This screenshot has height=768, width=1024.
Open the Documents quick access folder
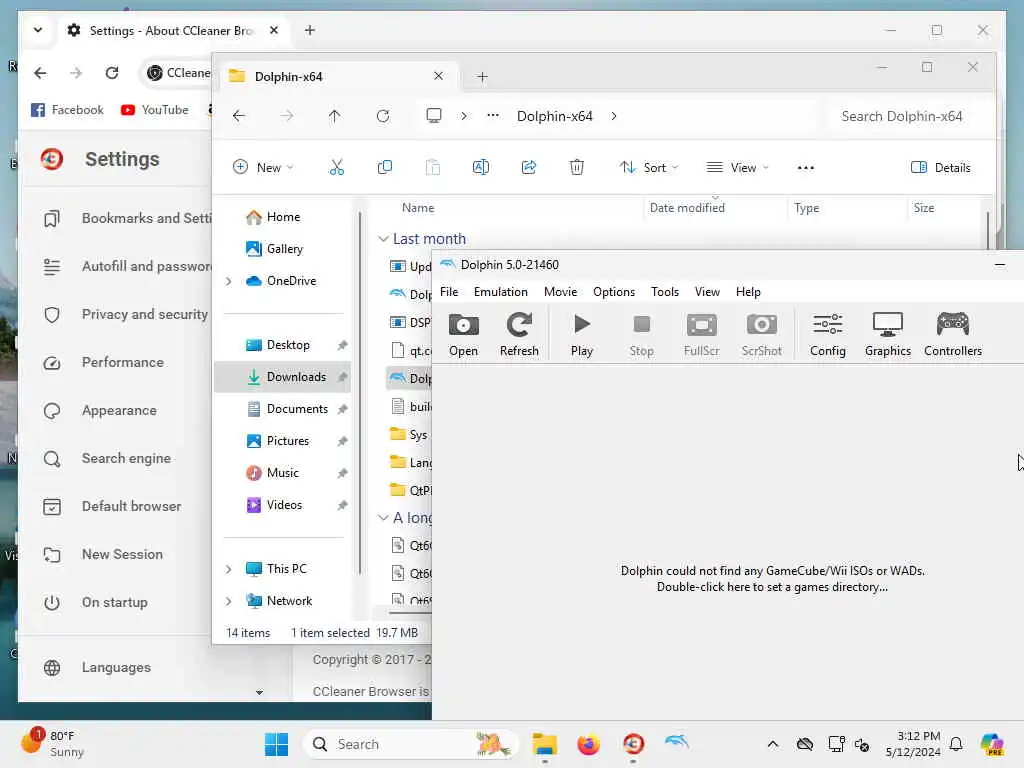tap(283, 409)
